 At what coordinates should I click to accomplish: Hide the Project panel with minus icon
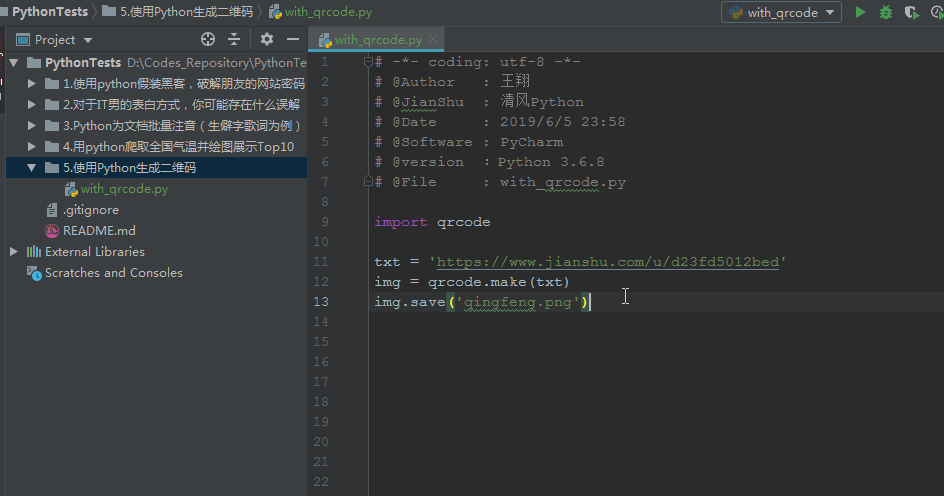293,39
